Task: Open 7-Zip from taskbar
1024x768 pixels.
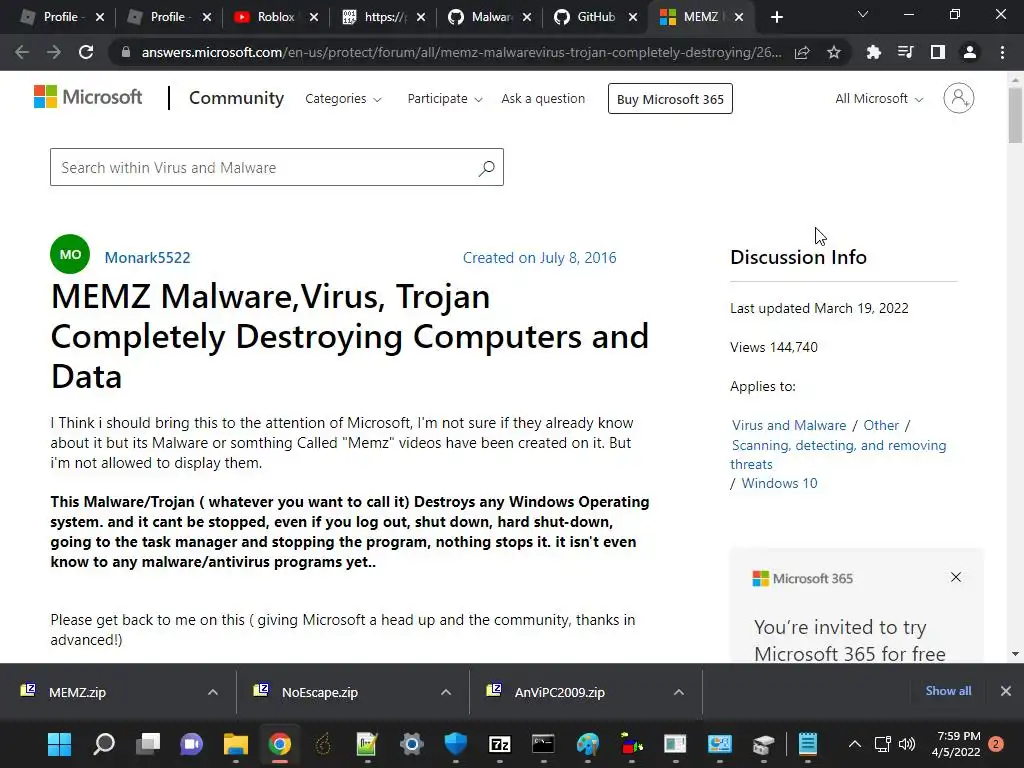Action: pos(500,744)
